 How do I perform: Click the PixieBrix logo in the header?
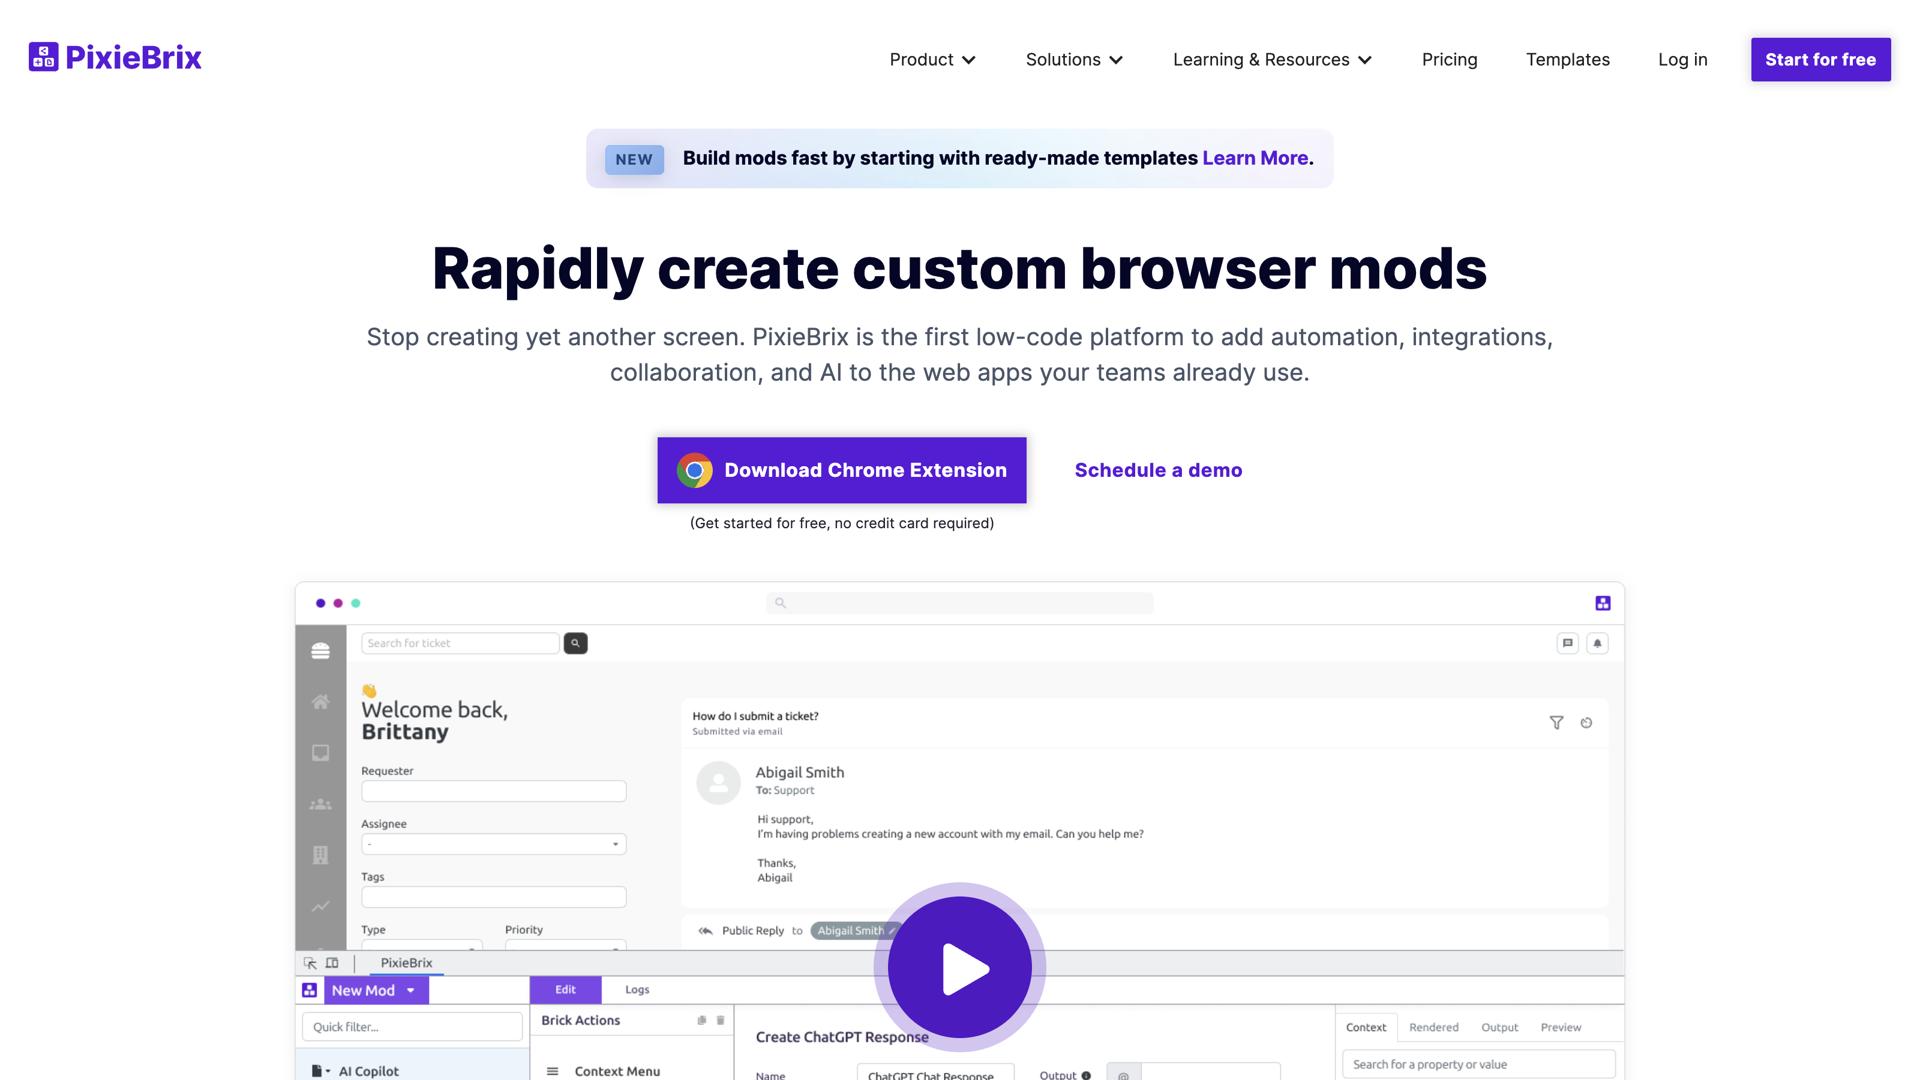115,58
